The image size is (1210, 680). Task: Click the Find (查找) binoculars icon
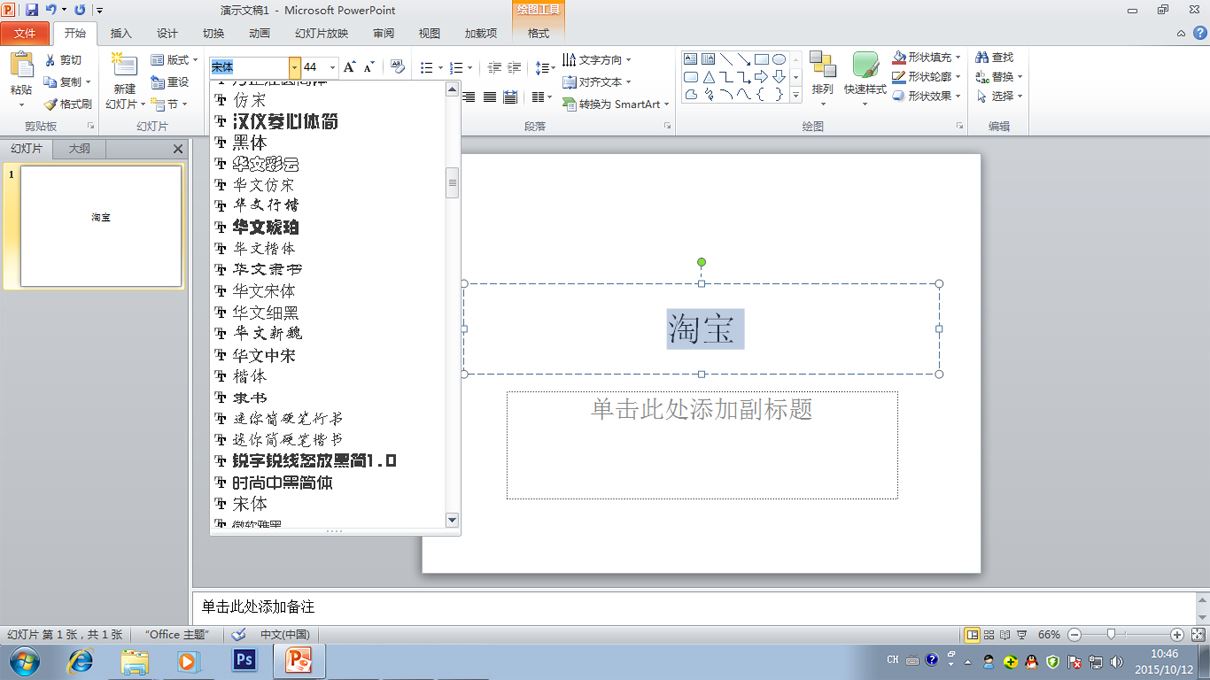pos(982,58)
